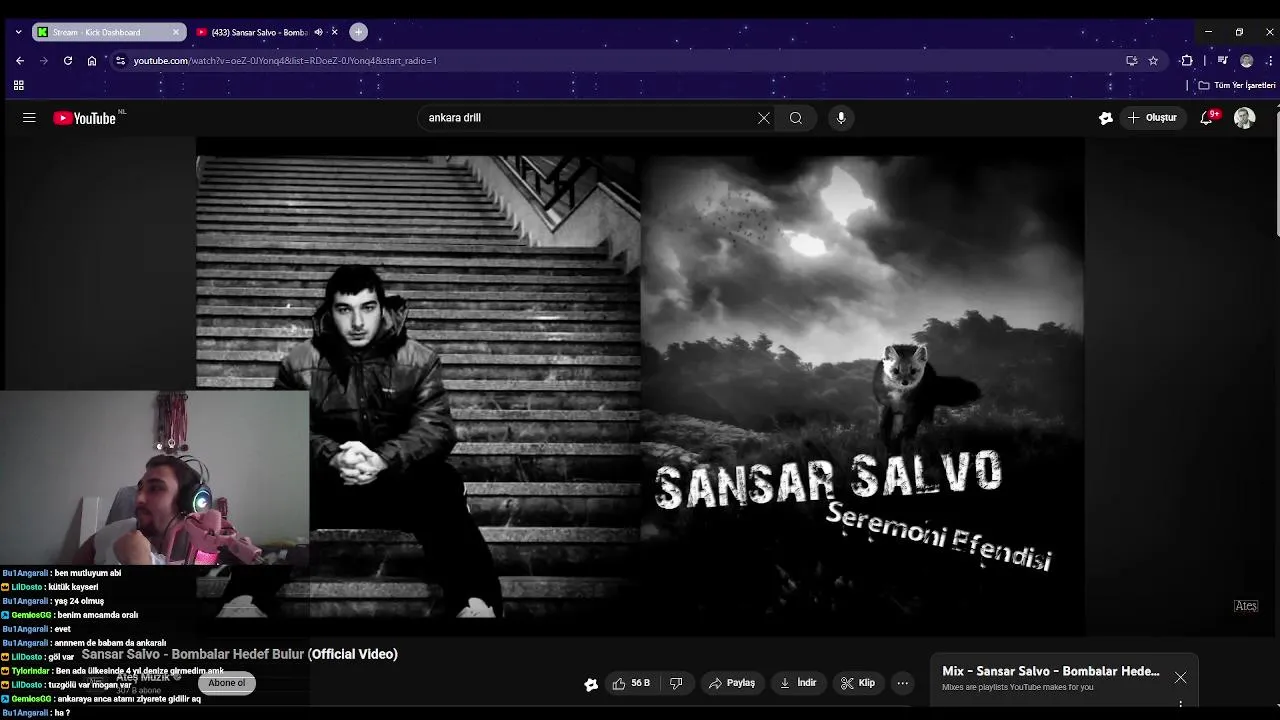Image resolution: width=1280 pixels, height=720 pixels.
Task: Open the more actions three-dot button
Action: pyautogui.click(x=903, y=683)
